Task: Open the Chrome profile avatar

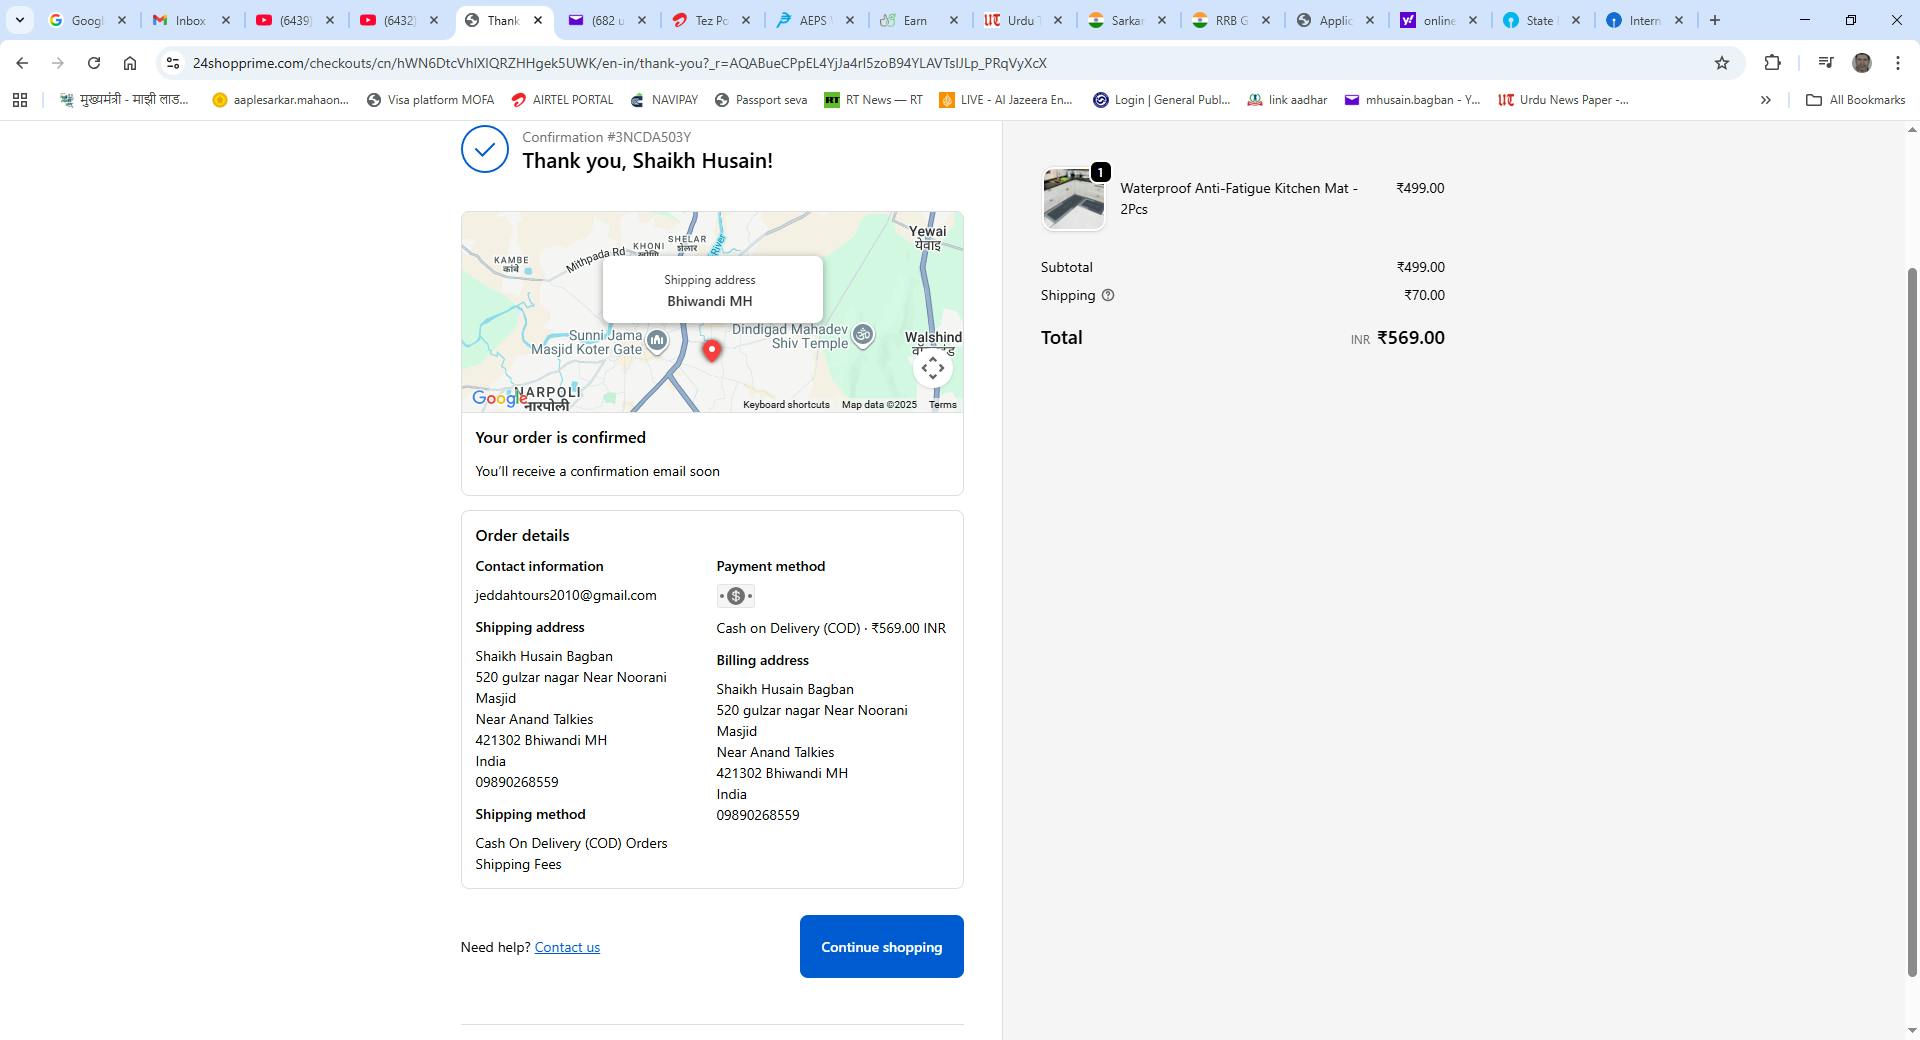Action: (1861, 63)
